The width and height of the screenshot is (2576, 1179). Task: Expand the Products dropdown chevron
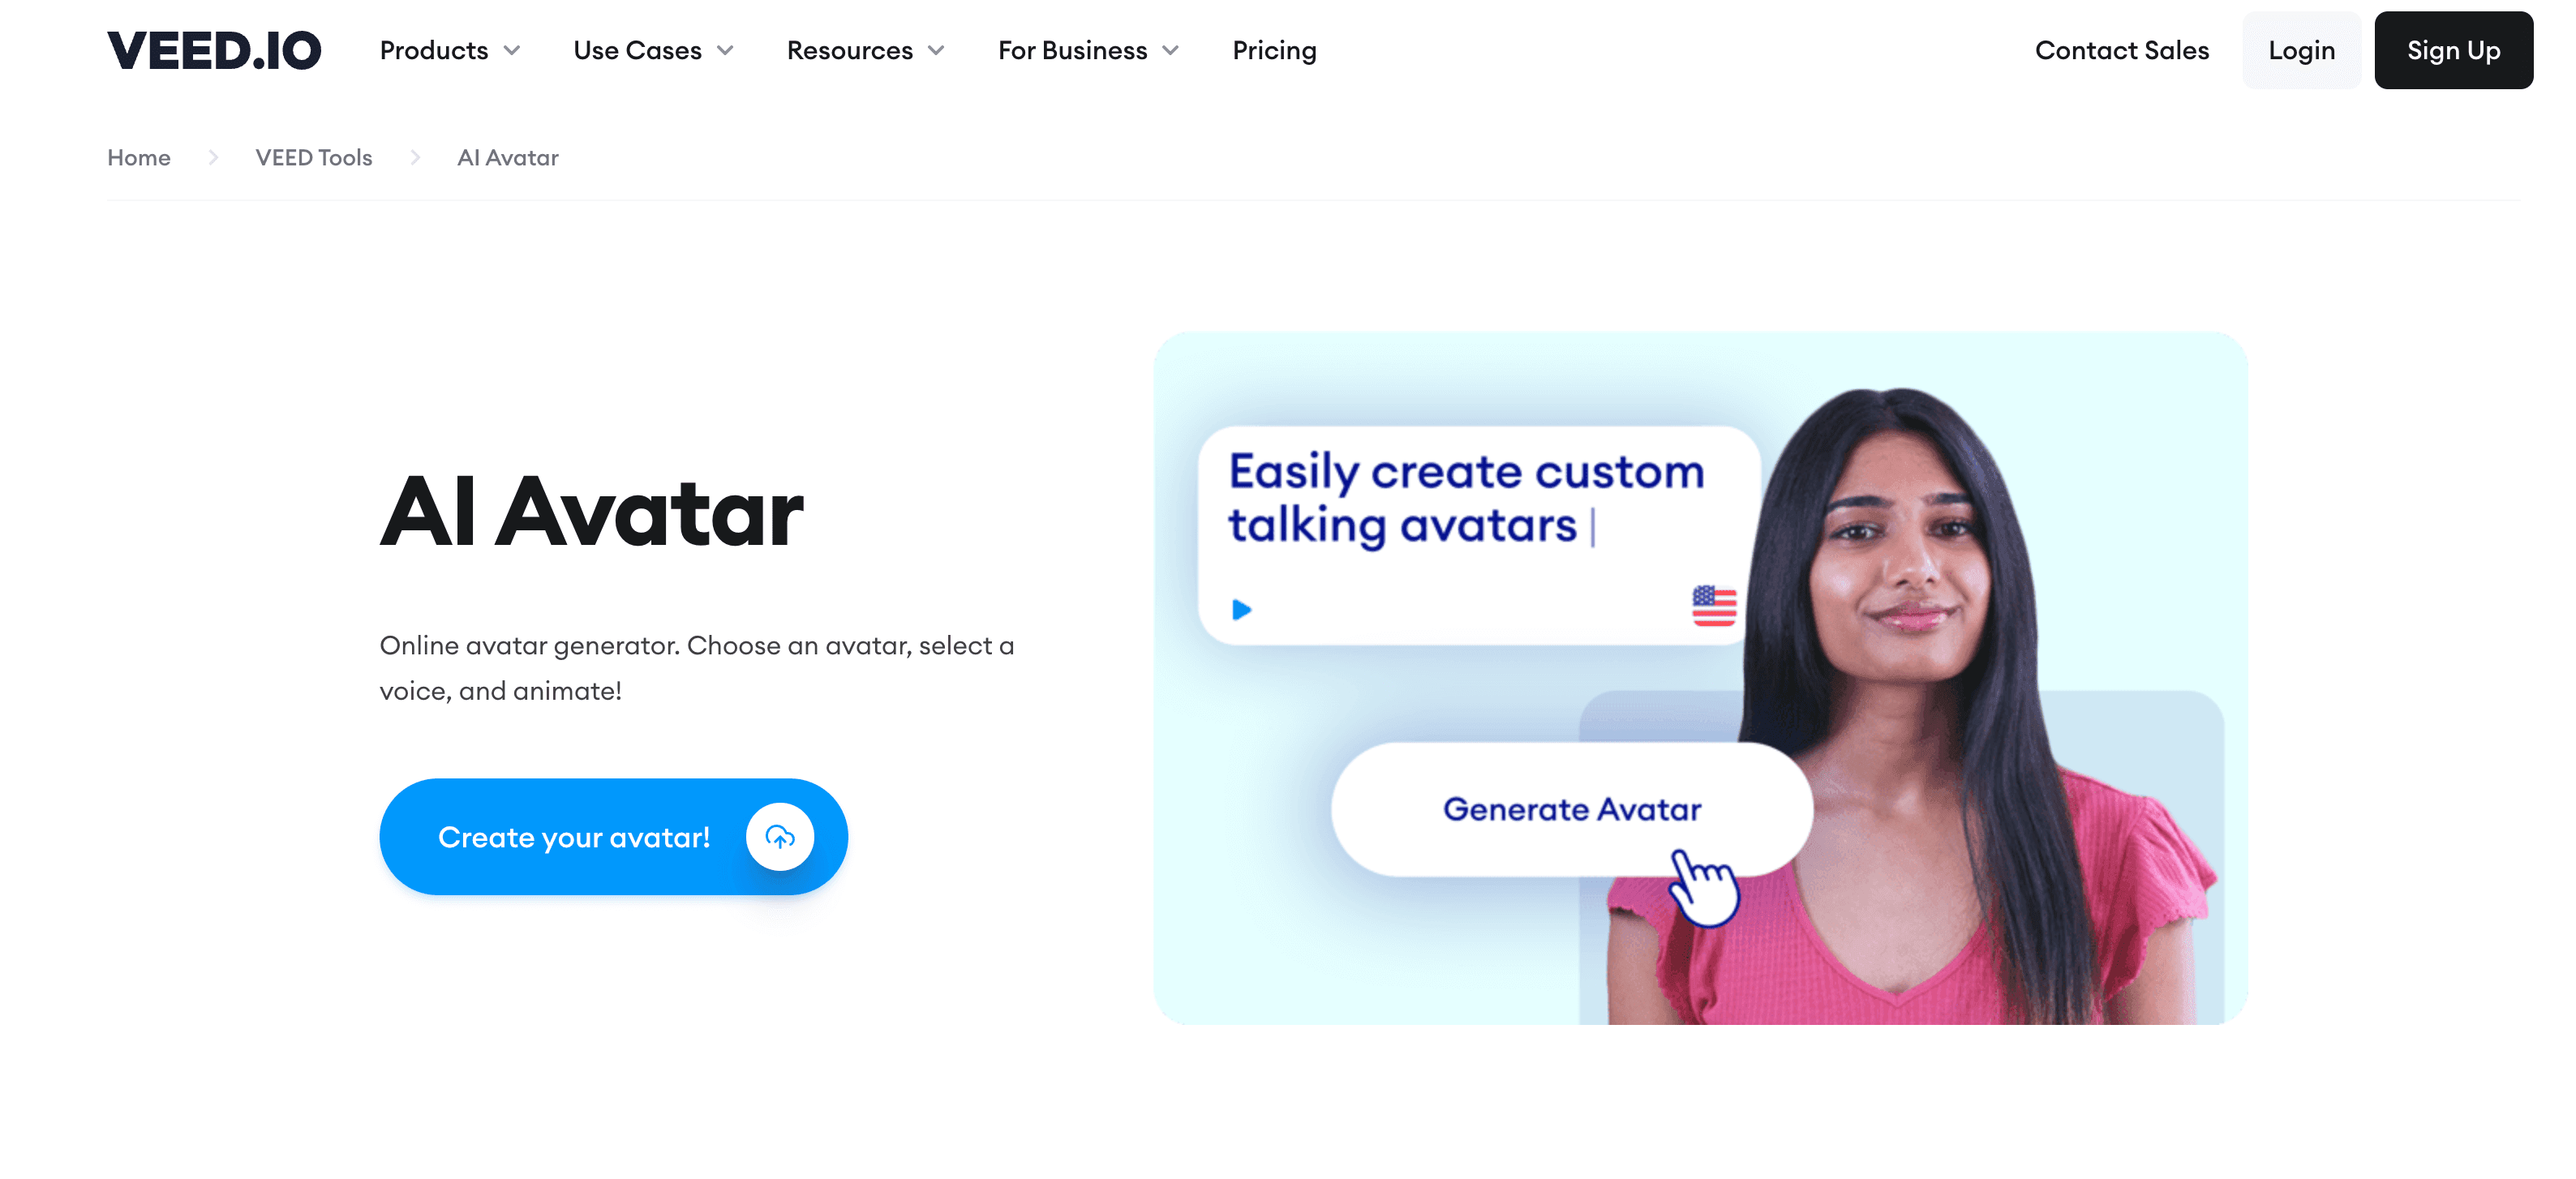coord(512,50)
